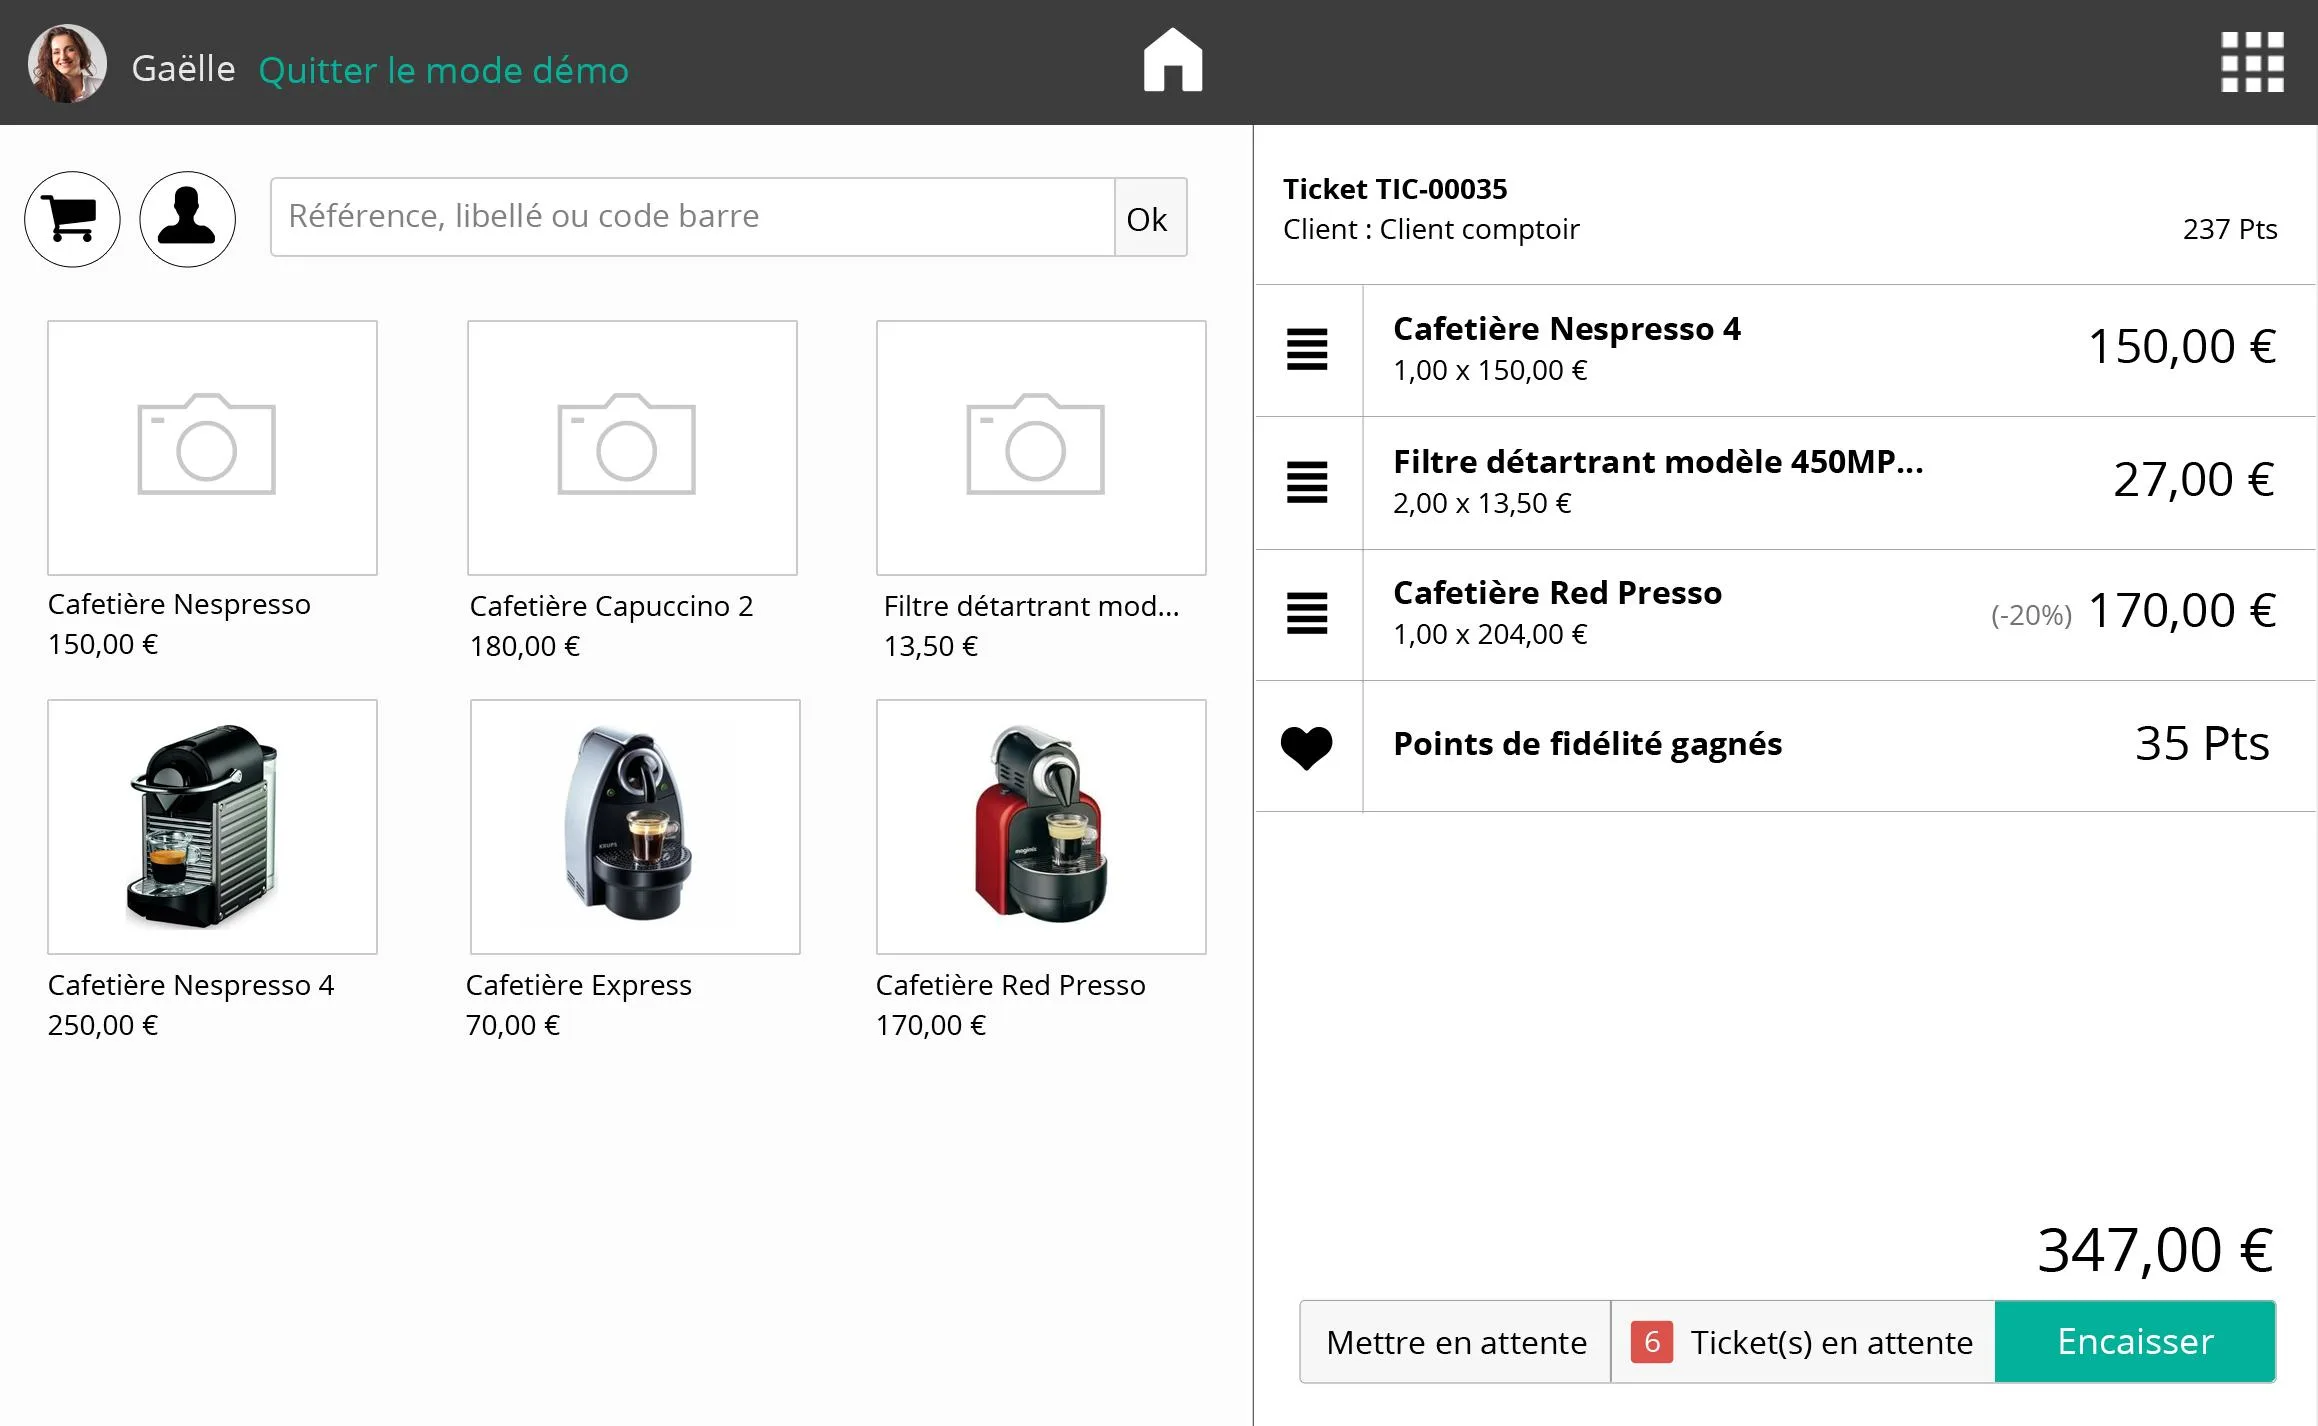Screen dimensions: 2318x1426
Task: Click the Cafetière Express product name
Action: pos(578,985)
